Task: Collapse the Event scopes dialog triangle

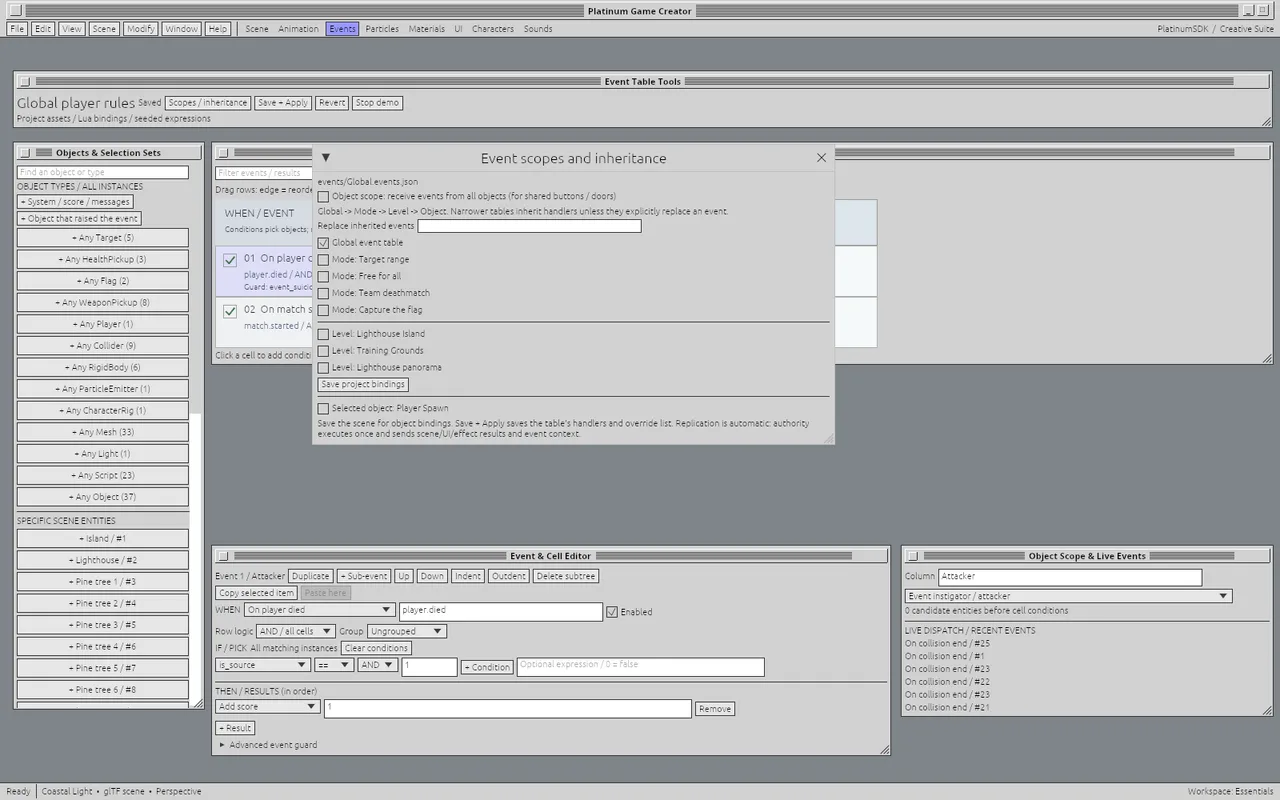Action: pos(326,158)
